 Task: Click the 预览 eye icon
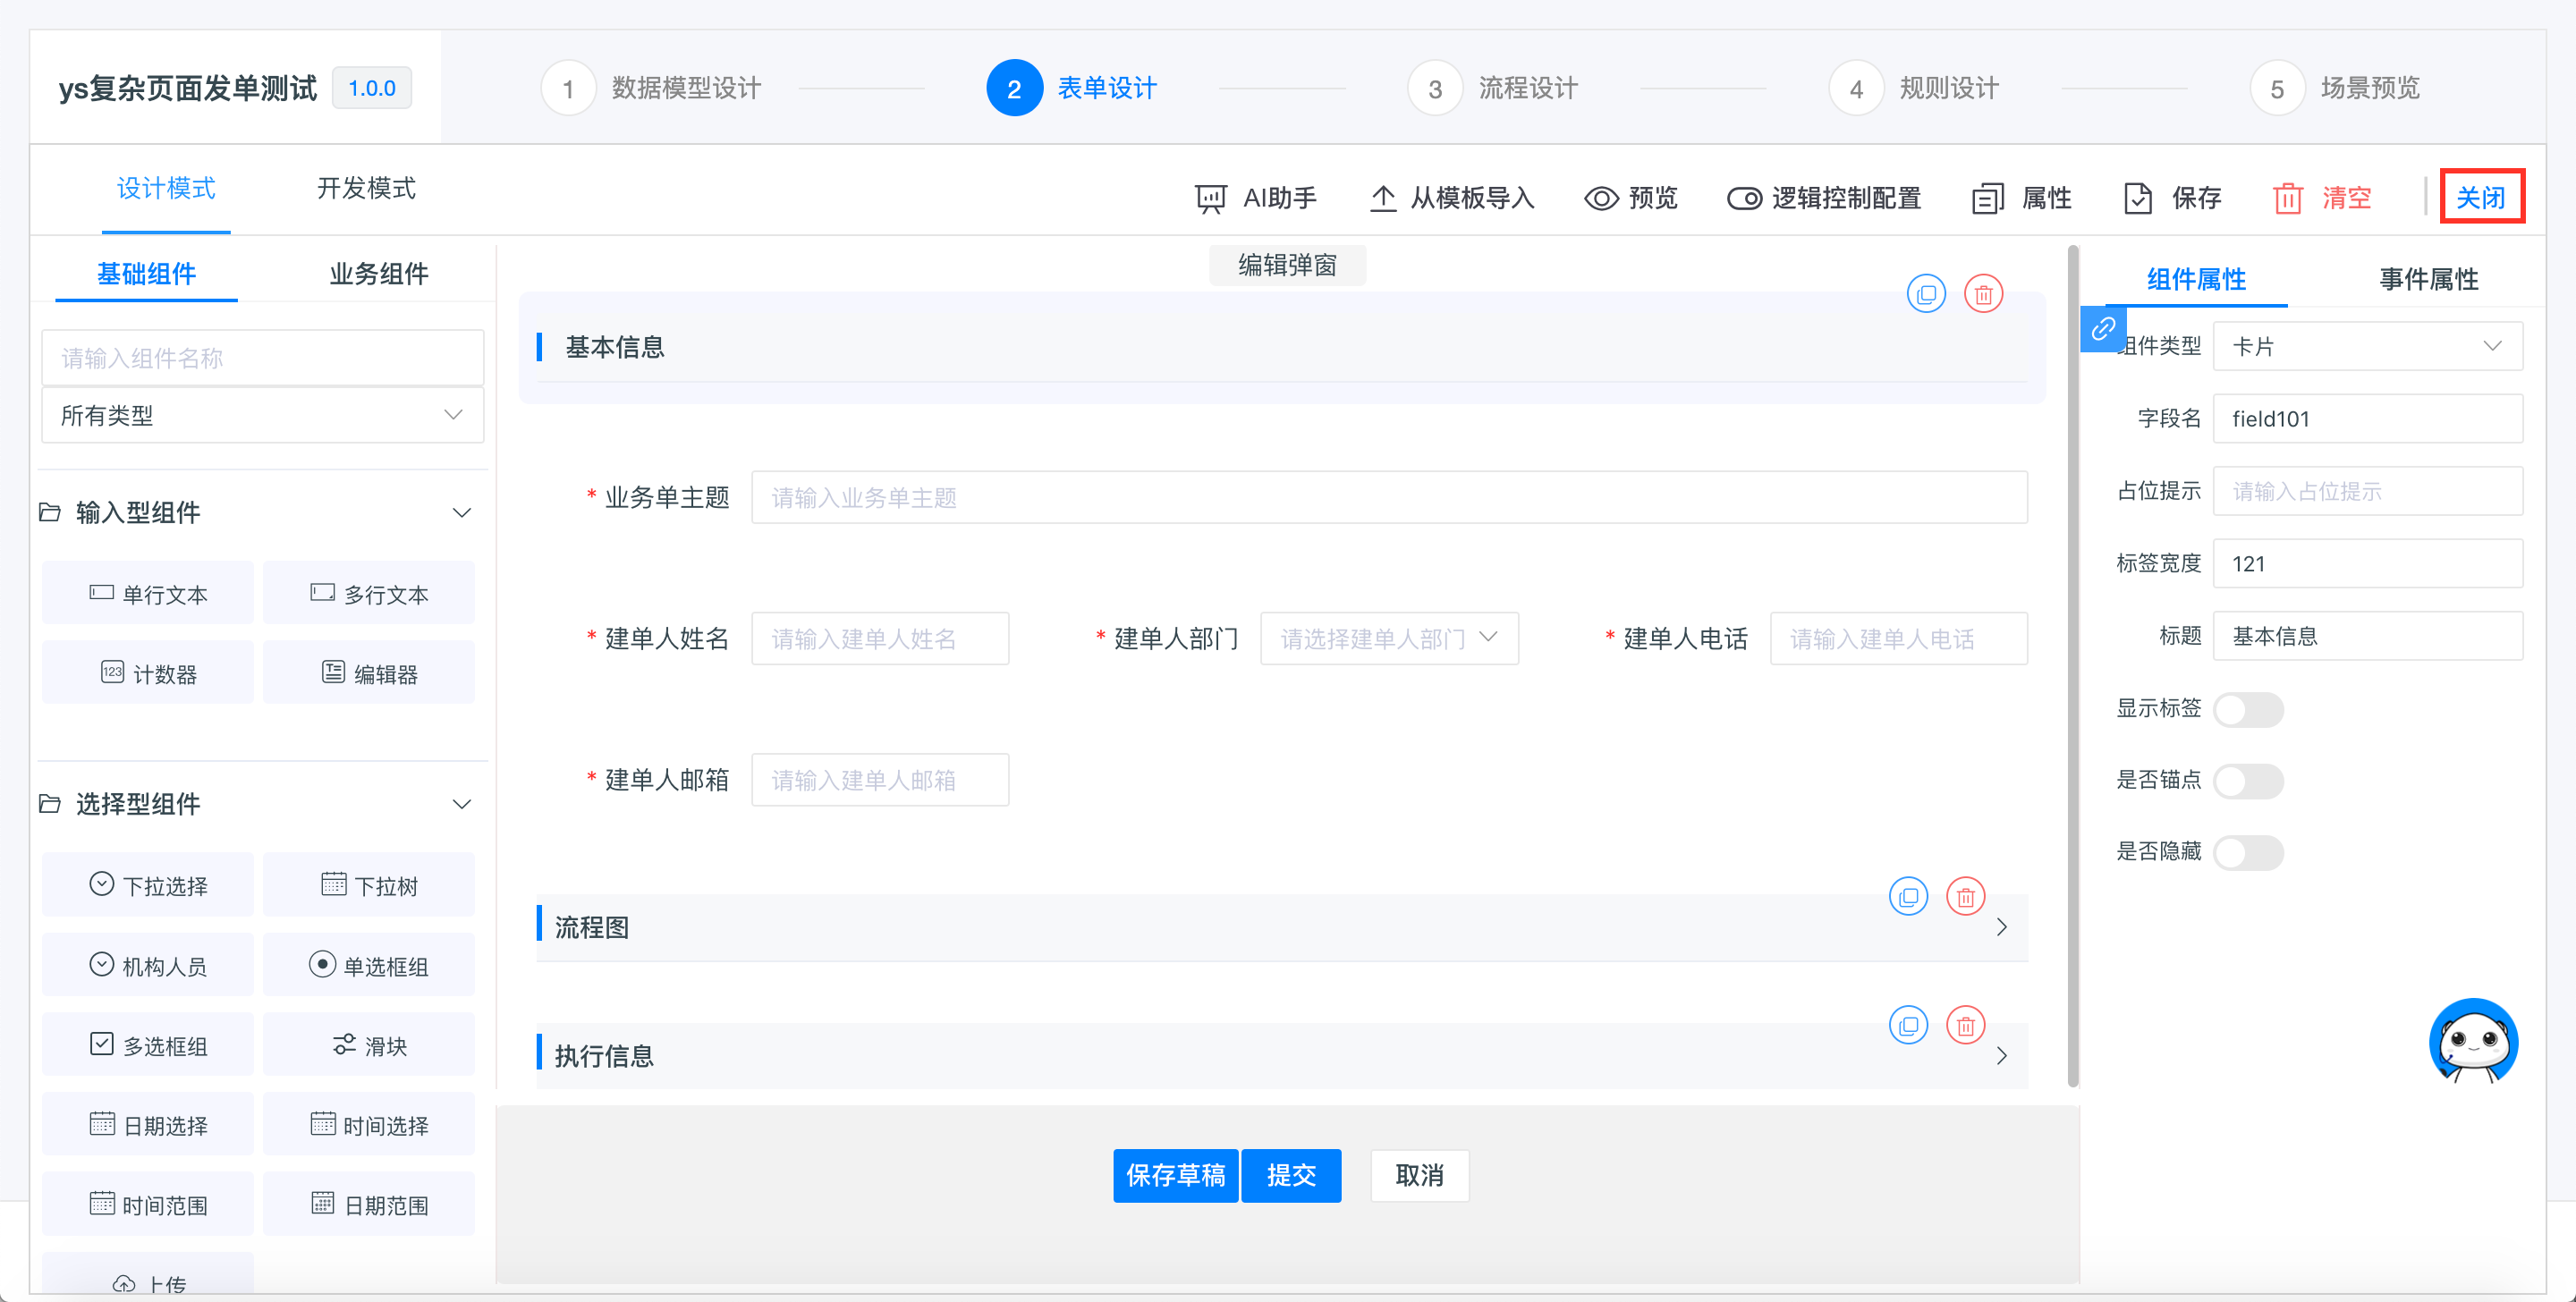pyautogui.click(x=1600, y=198)
